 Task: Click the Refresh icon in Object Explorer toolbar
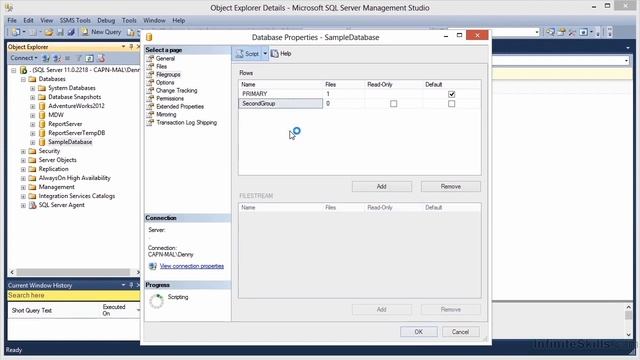coord(89,58)
